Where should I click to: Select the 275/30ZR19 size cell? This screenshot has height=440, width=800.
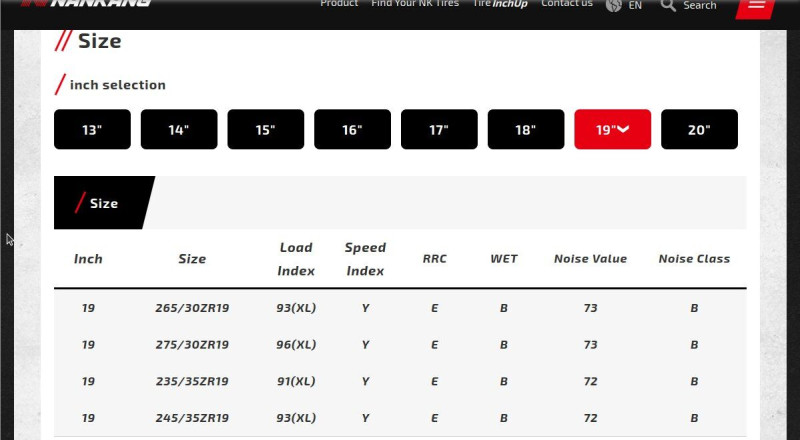(x=192, y=345)
